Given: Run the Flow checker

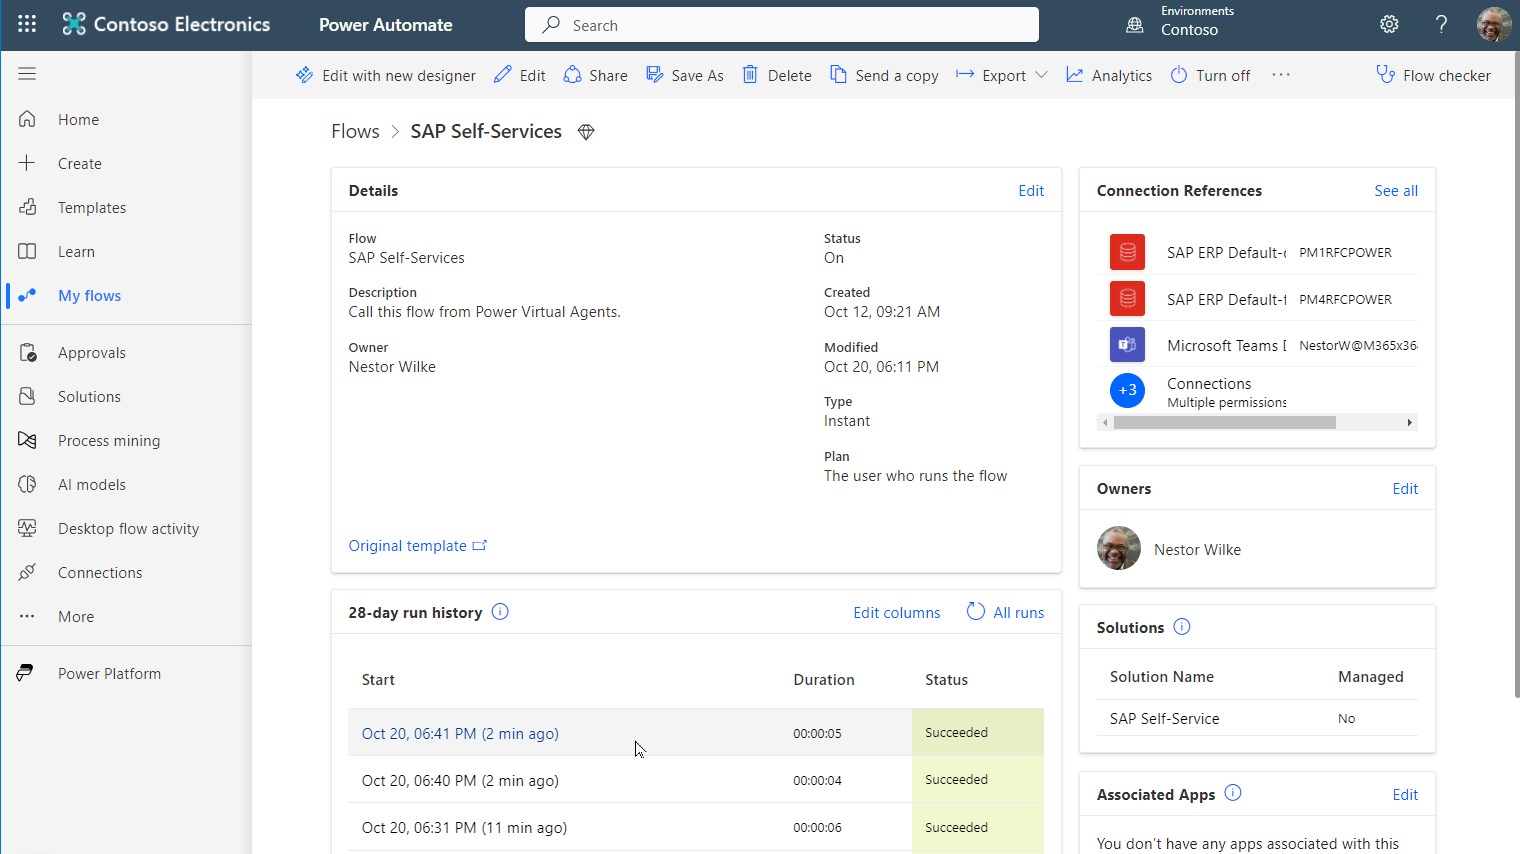Looking at the screenshot, I should tap(1433, 75).
